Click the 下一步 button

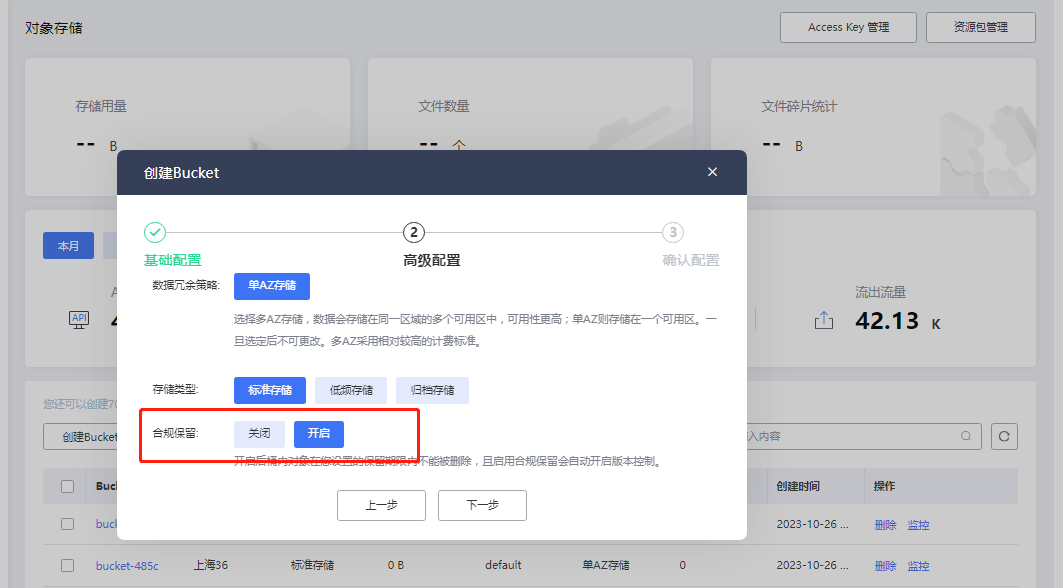pos(482,505)
